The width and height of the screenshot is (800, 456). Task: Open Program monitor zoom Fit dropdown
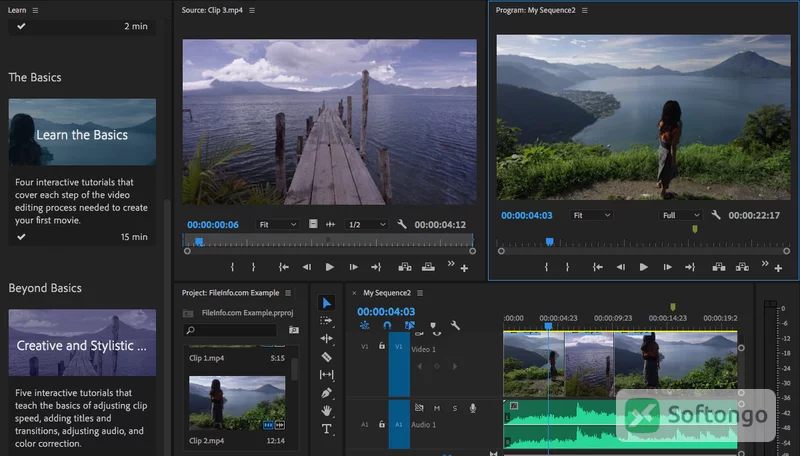[x=591, y=215]
